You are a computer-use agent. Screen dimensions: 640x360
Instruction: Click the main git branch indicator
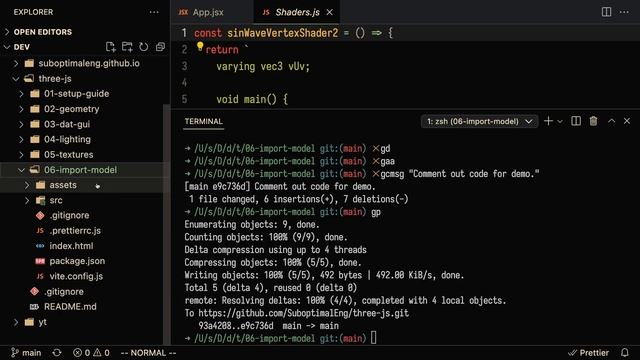click(x=26, y=353)
